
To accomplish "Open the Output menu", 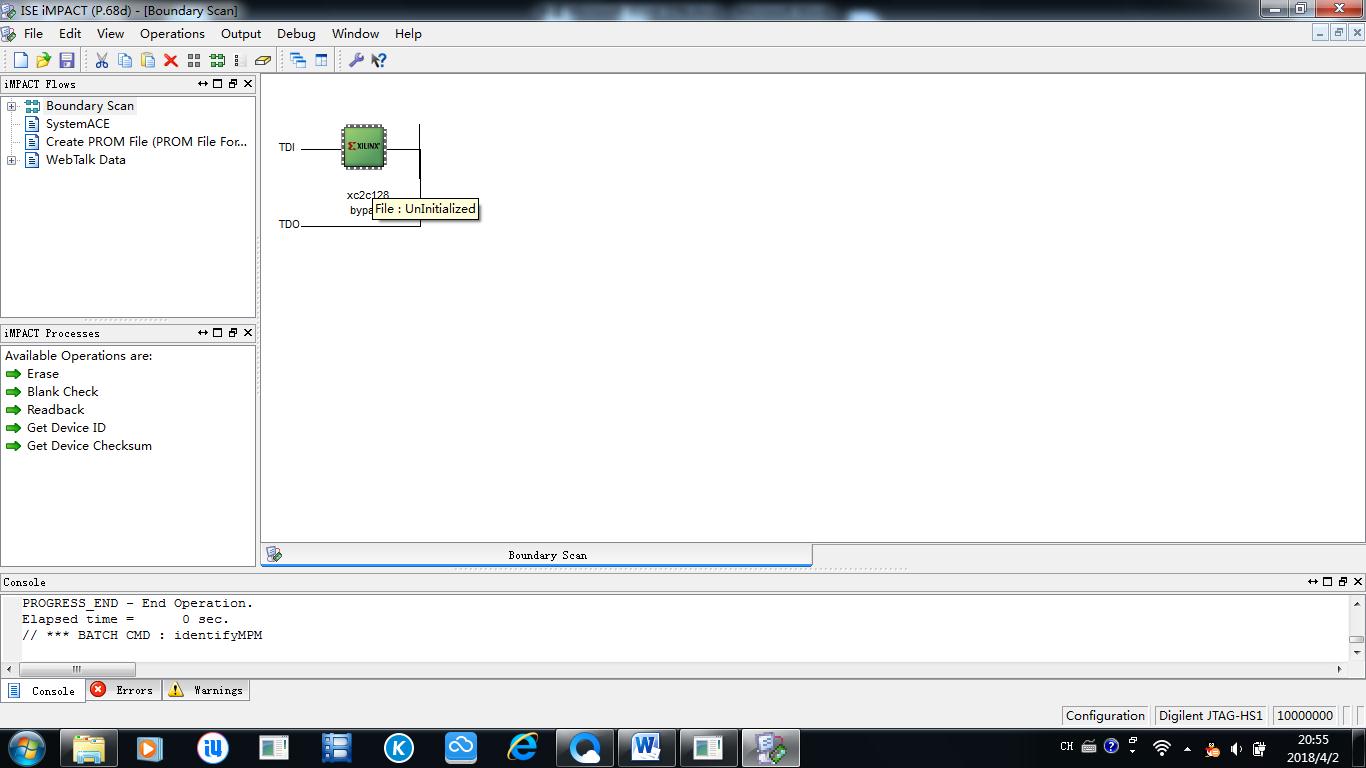I will (x=241, y=33).
